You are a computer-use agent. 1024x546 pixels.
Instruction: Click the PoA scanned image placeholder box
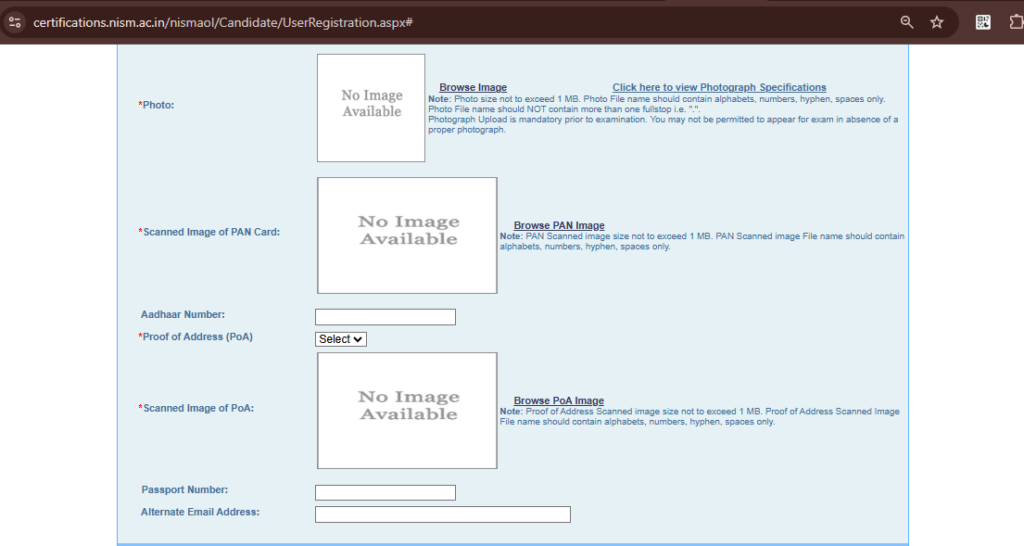(x=408, y=411)
